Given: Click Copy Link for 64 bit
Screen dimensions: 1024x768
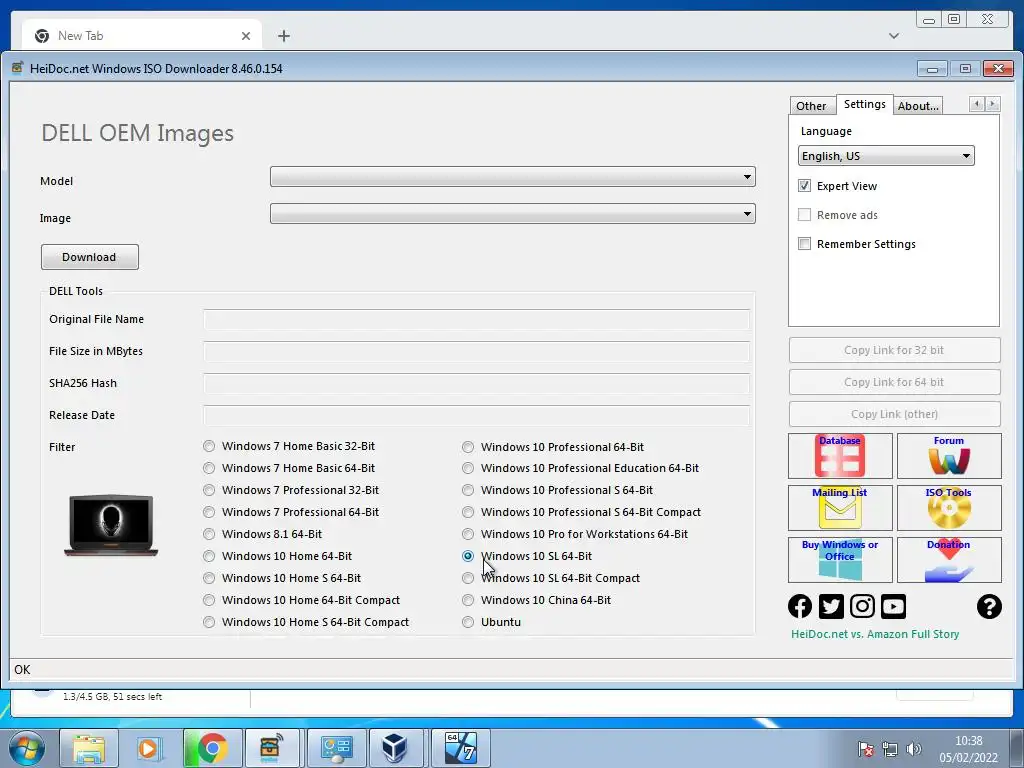Looking at the screenshot, I should (x=894, y=382).
